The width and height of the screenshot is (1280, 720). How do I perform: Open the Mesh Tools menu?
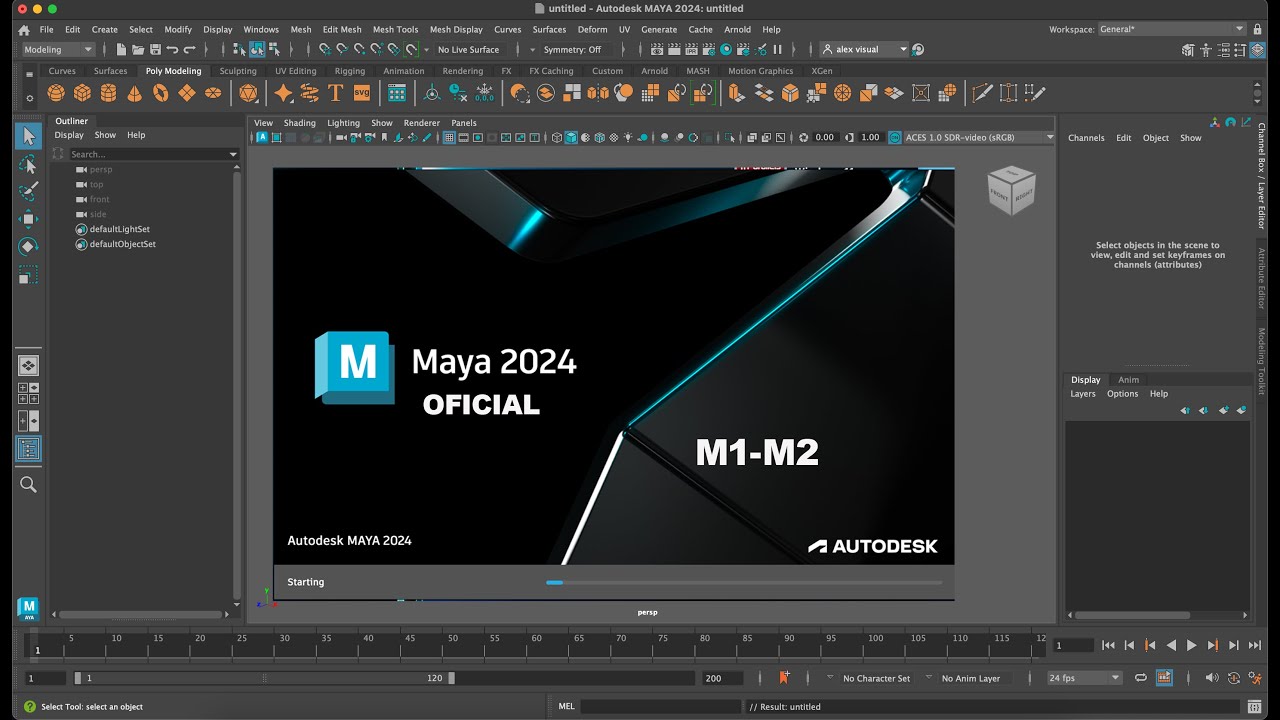pyautogui.click(x=395, y=29)
